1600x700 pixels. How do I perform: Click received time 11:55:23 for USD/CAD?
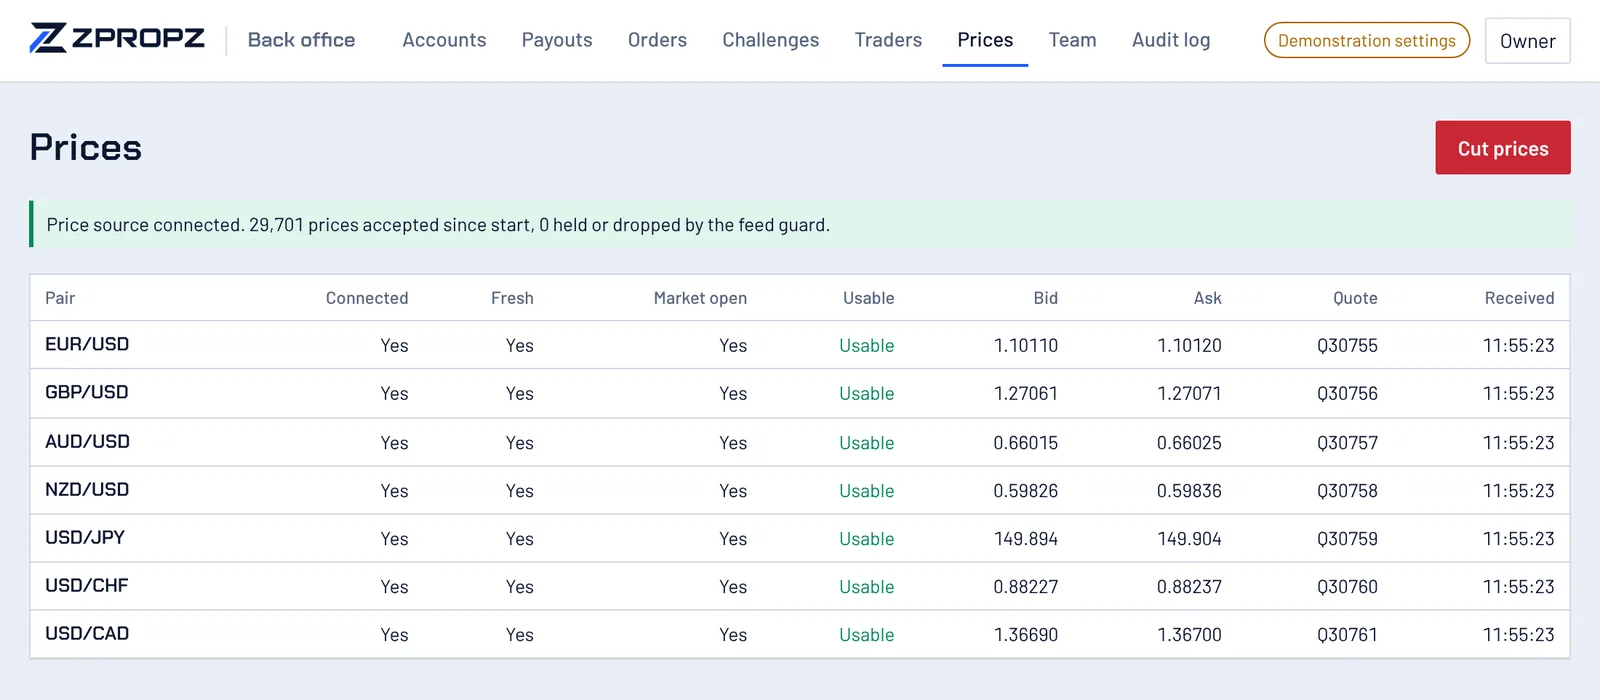[x=1518, y=634]
